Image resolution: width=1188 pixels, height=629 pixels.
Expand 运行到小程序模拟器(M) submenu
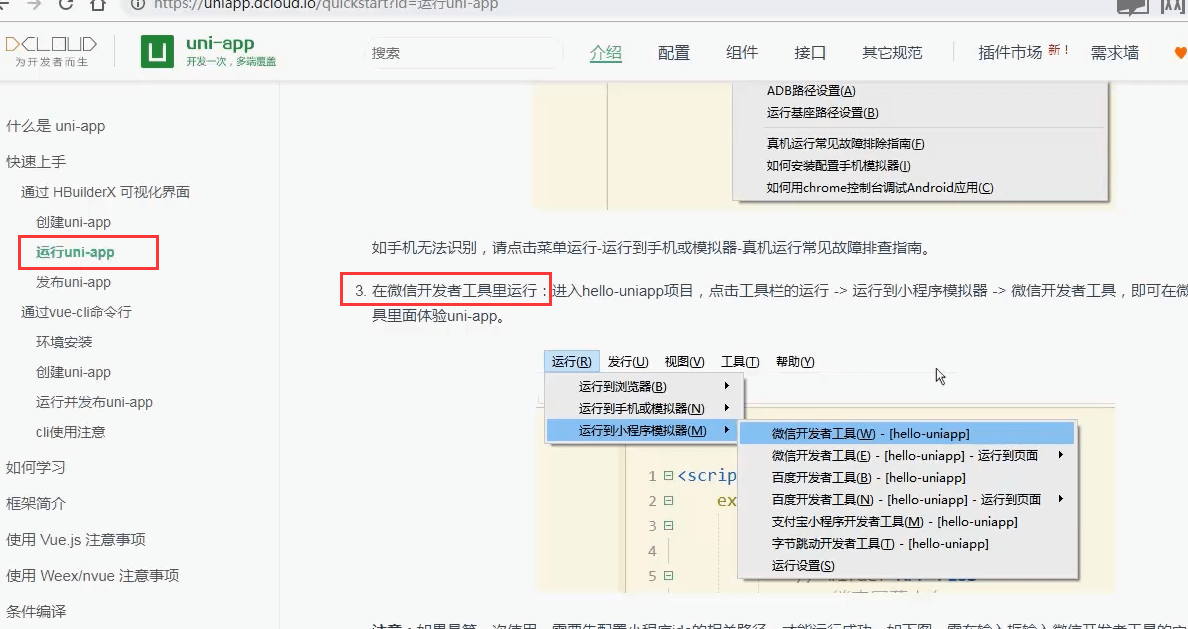pyautogui.click(x=641, y=430)
